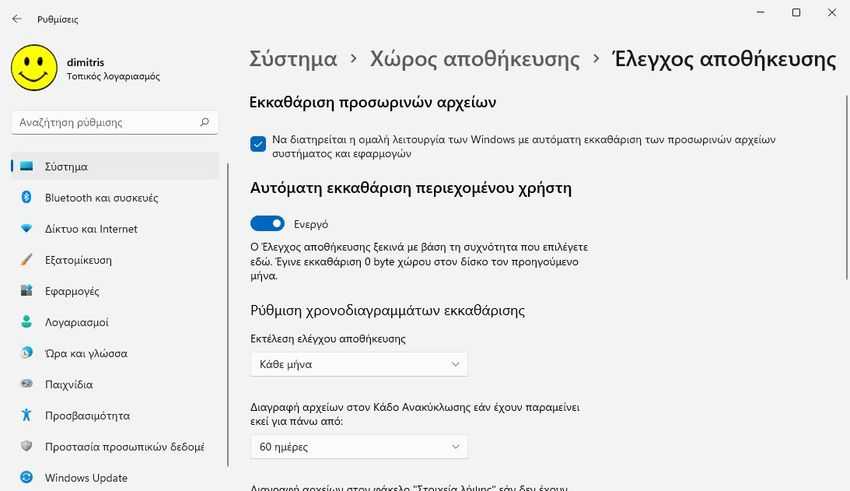
Task: Open the 60 ημέρες dropdown
Action: [359, 447]
